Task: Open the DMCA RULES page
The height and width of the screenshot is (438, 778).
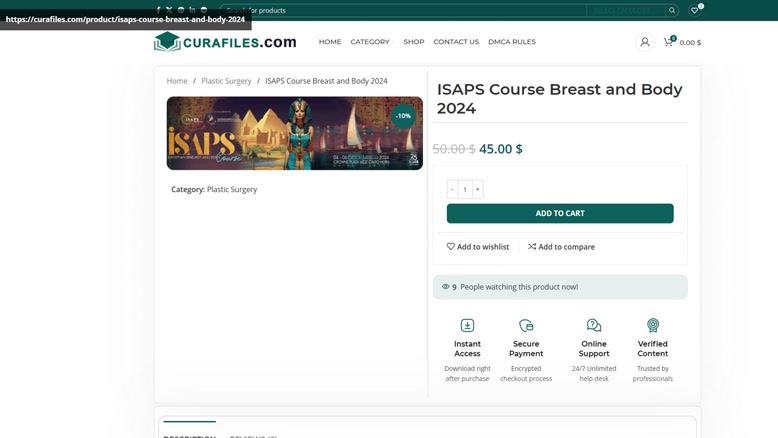Action: 512,42
